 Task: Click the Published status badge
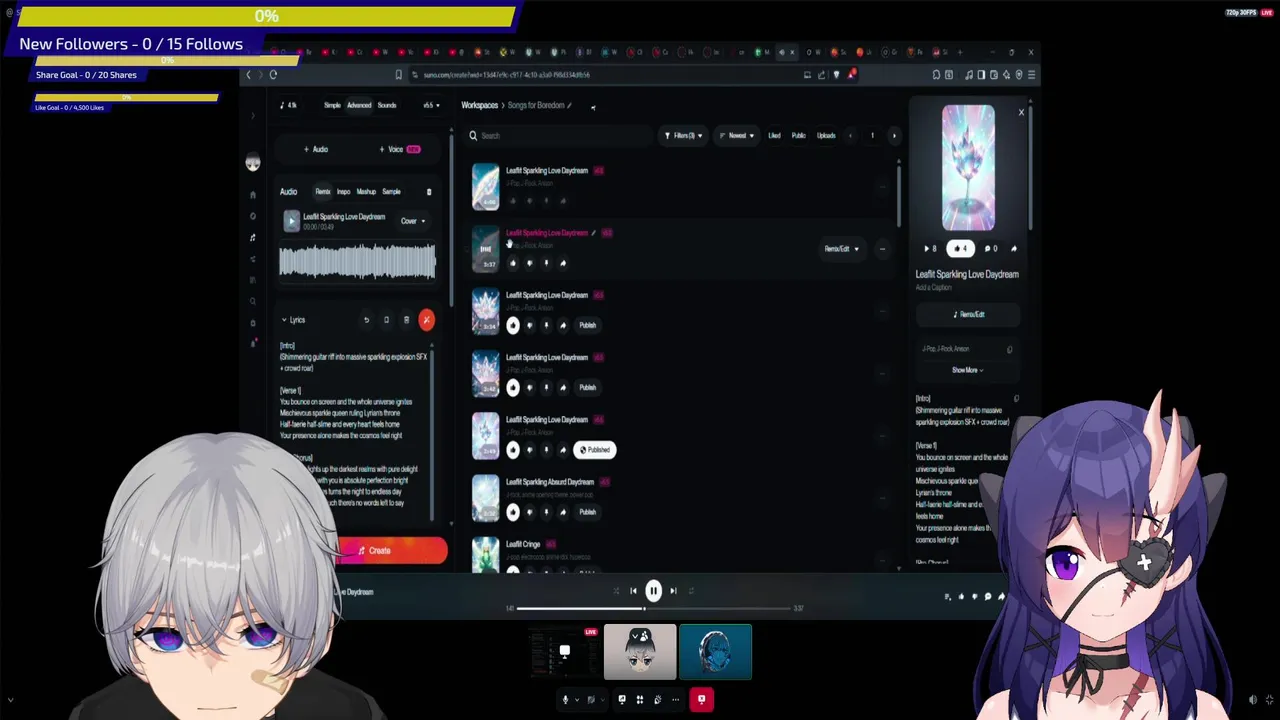[x=595, y=450]
